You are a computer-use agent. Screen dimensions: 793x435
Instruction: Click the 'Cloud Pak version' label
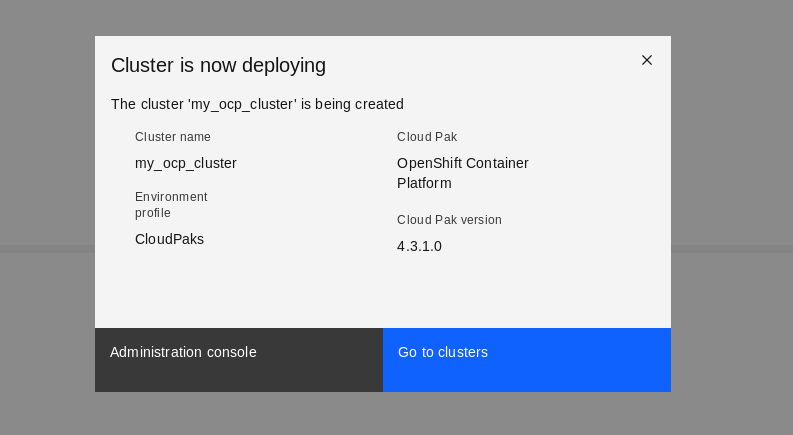coord(449,220)
